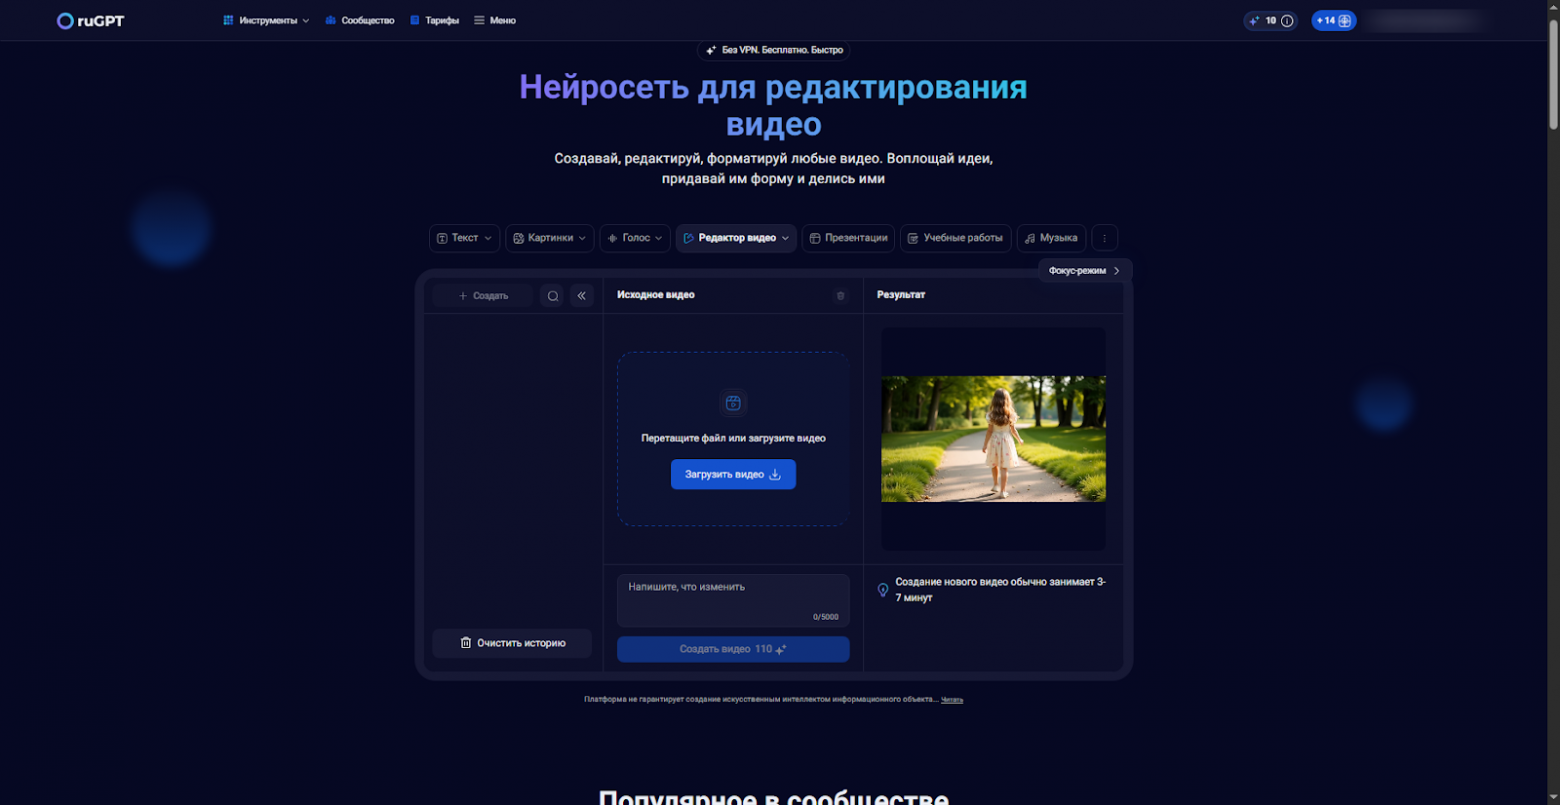Click the +14 credits badge
The height and width of the screenshot is (805, 1560).
tap(1334, 20)
